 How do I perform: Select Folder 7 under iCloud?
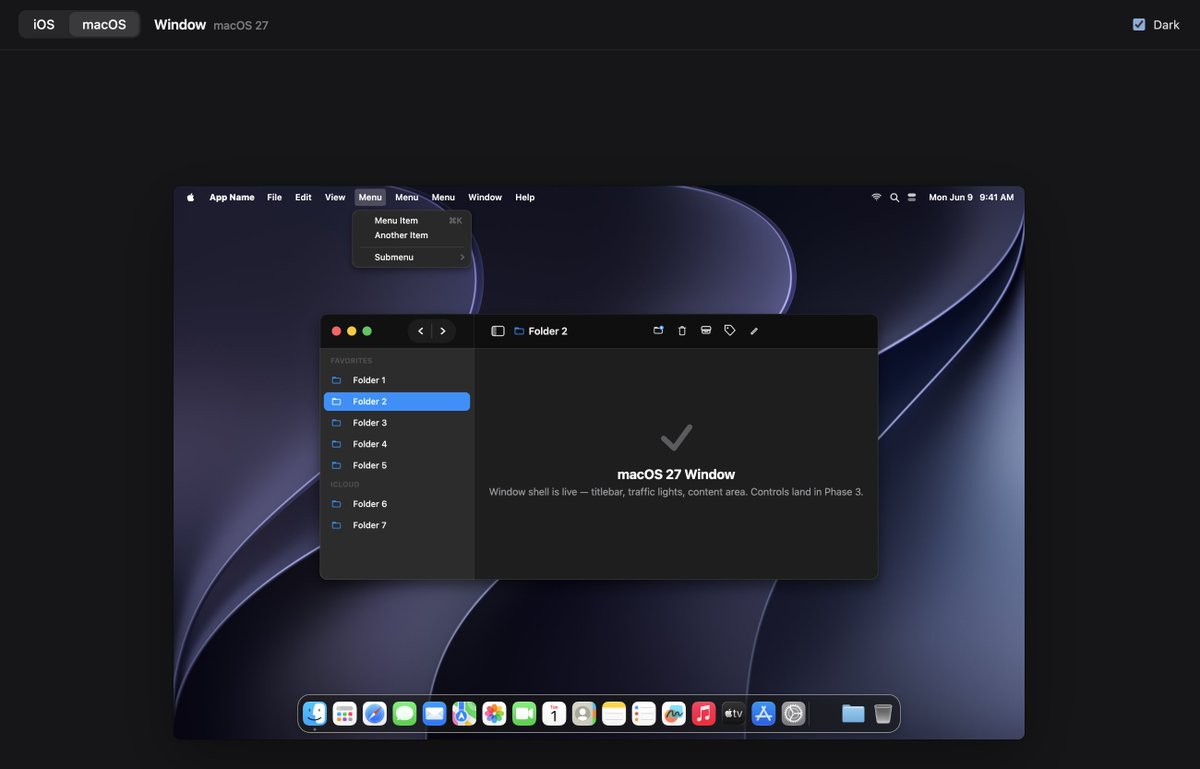click(397, 525)
